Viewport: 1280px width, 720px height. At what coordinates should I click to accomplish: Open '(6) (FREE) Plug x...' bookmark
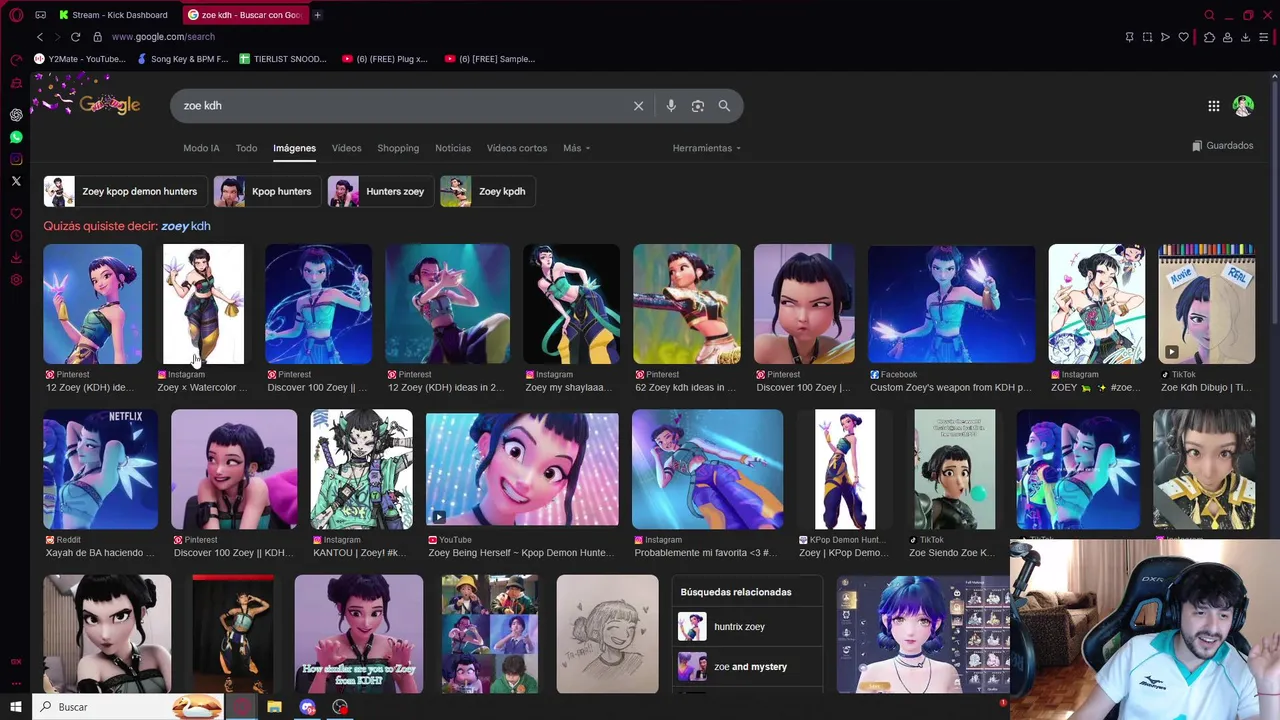(x=385, y=59)
